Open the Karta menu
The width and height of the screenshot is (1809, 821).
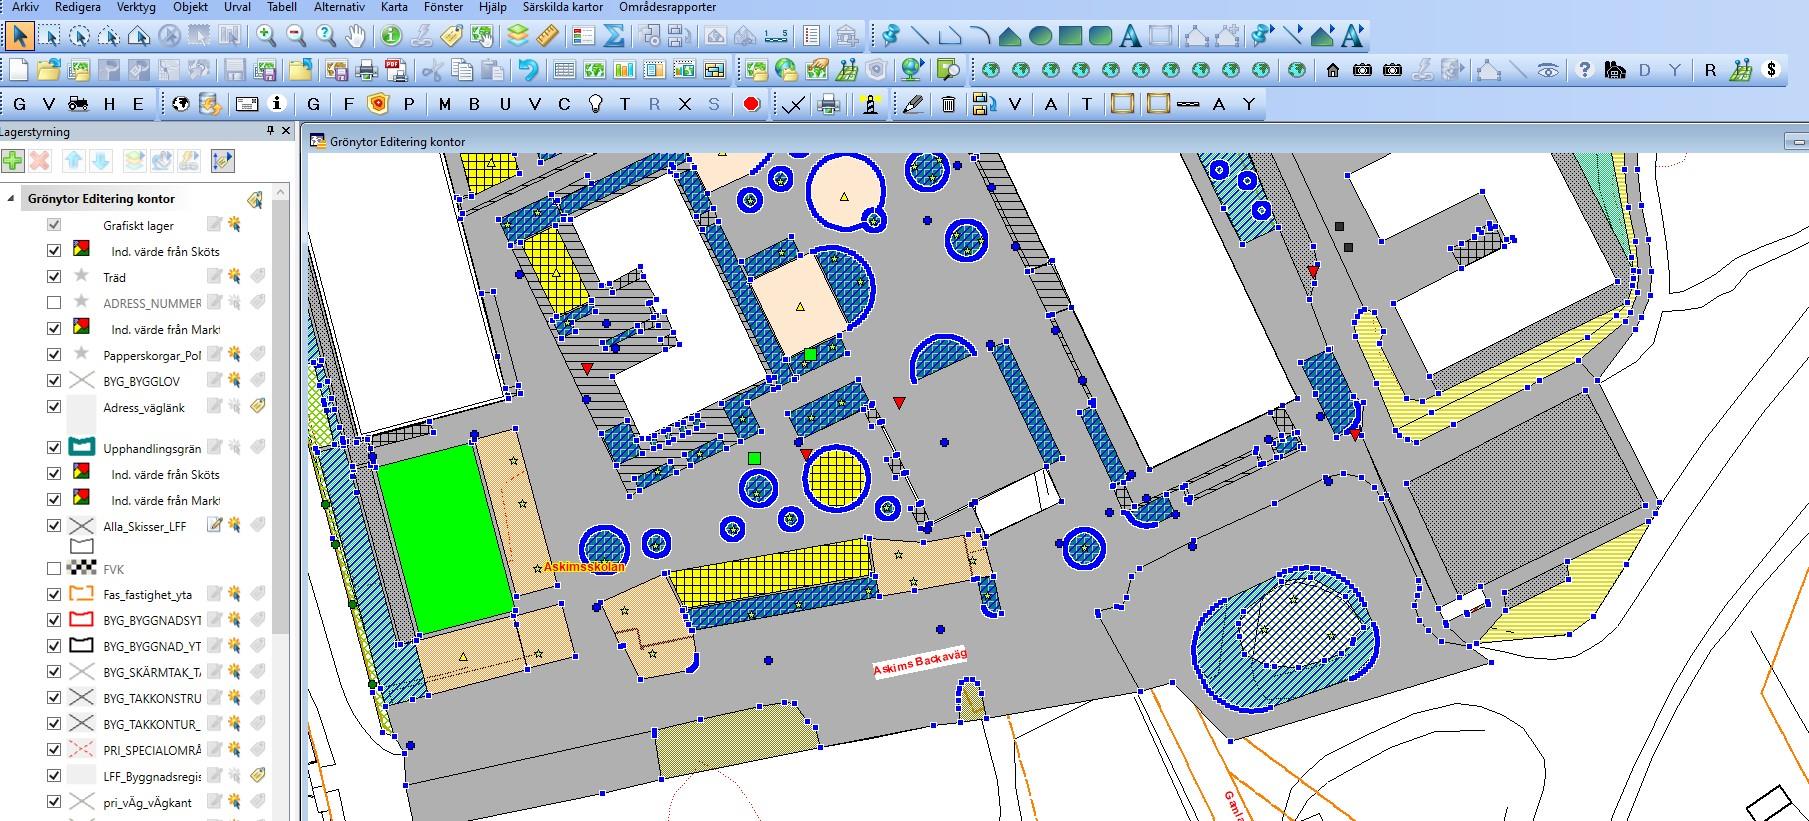(394, 7)
